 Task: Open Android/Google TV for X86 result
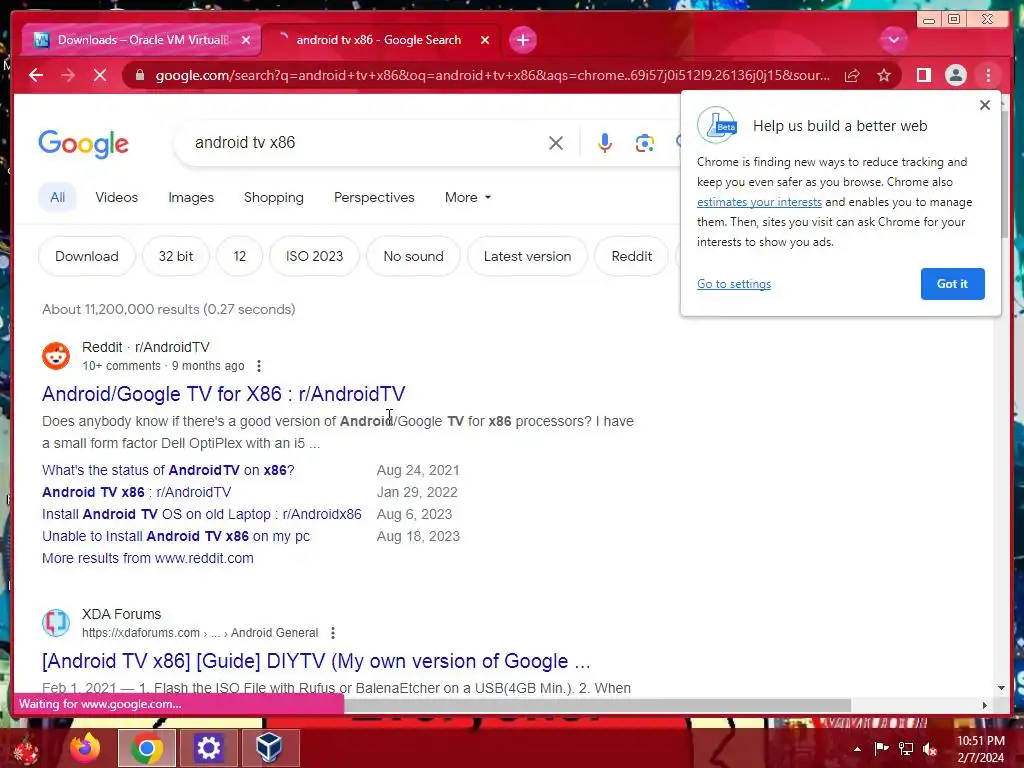[223, 394]
